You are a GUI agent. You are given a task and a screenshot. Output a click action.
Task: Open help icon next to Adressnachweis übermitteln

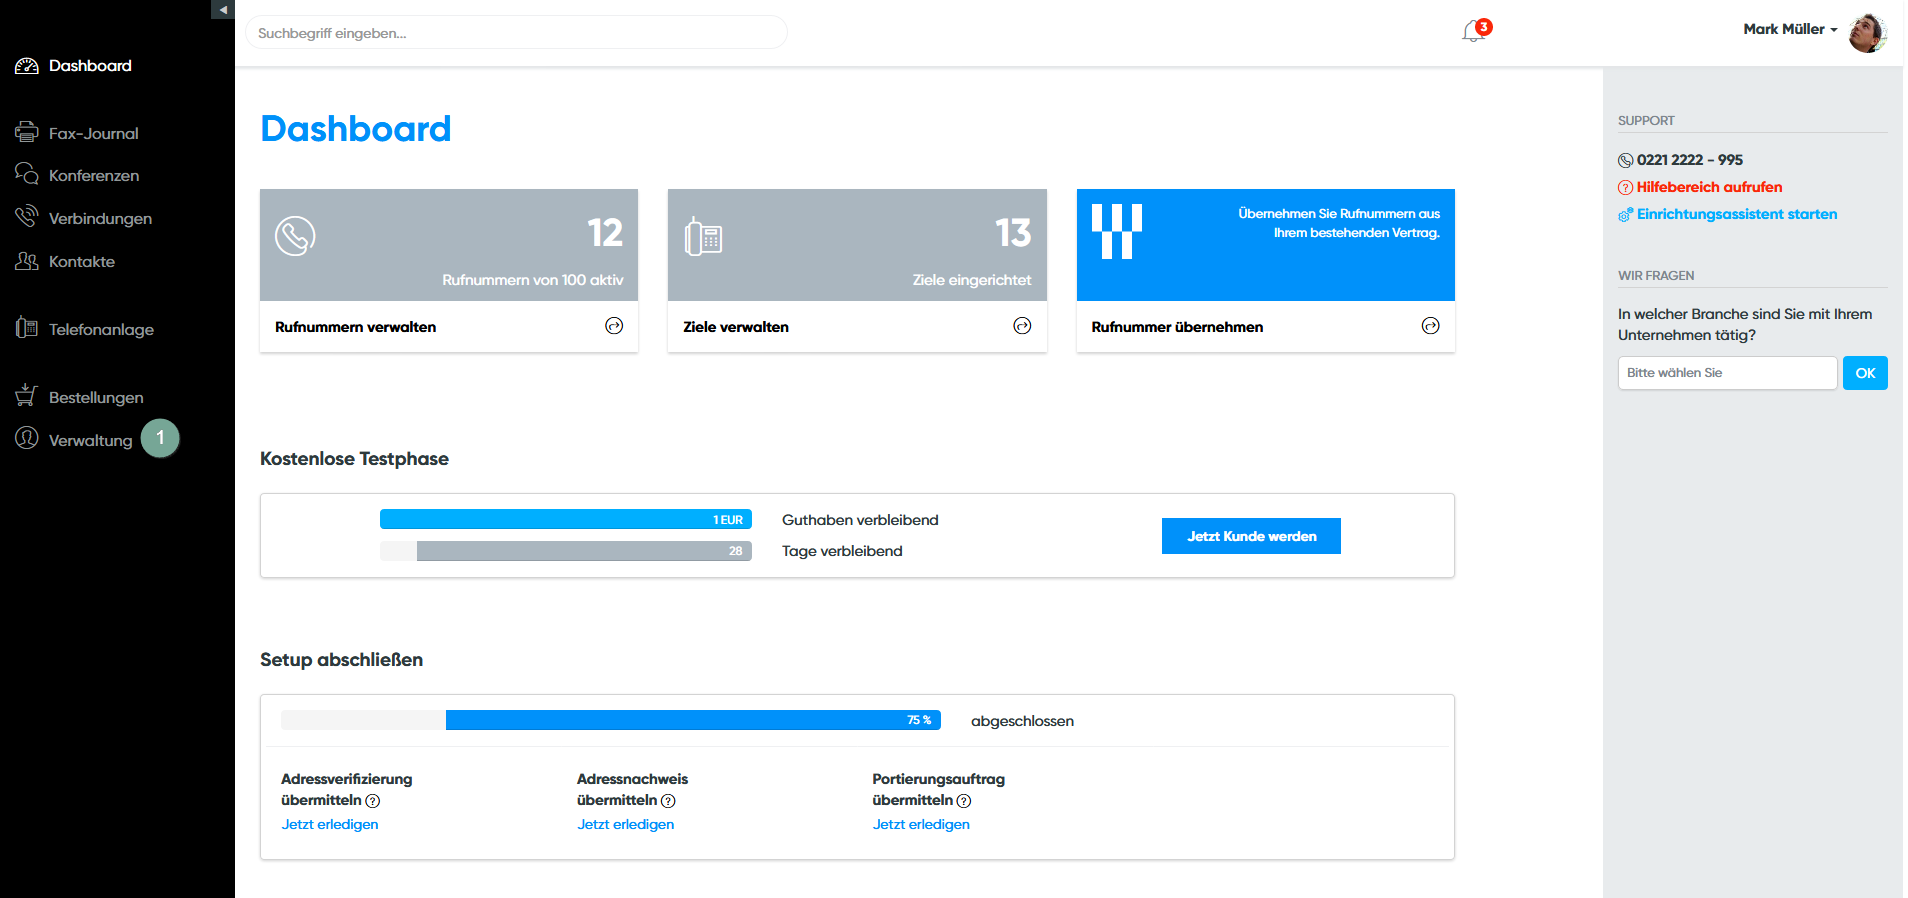[668, 801]
